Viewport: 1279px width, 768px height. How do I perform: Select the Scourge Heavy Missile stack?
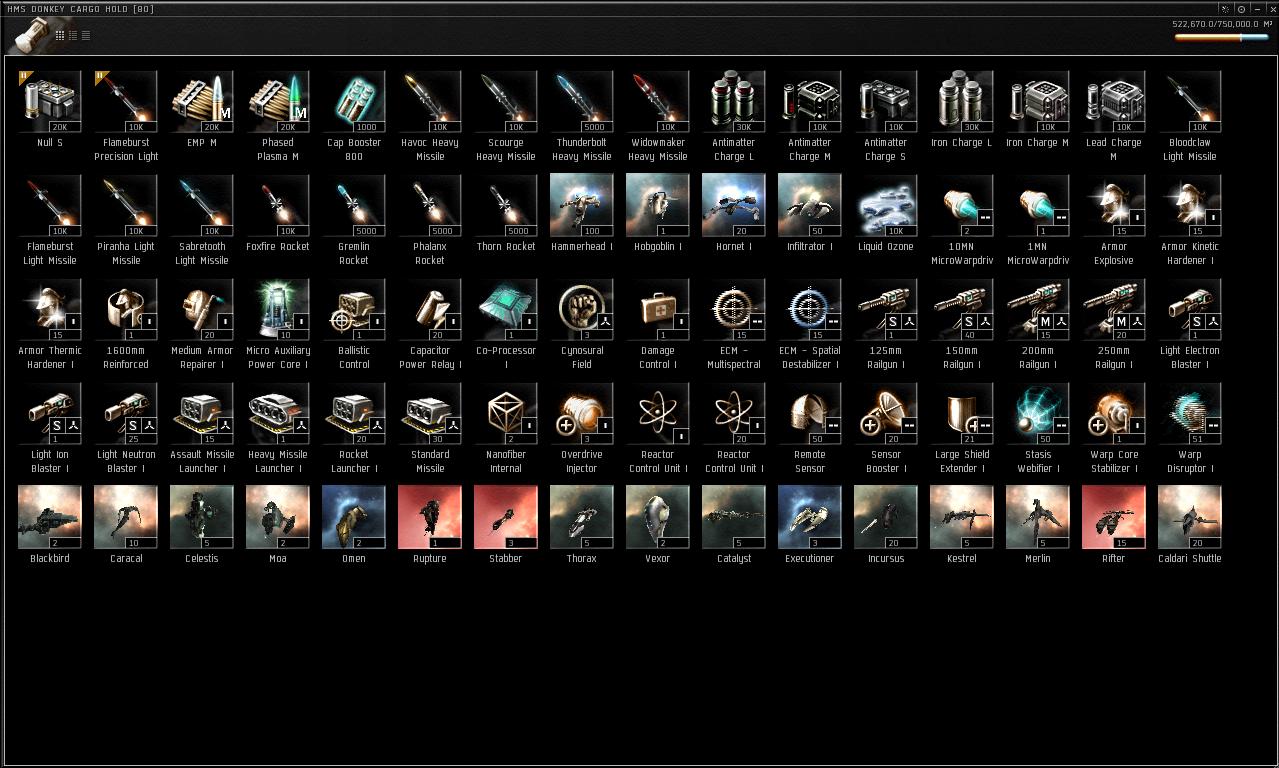506,101
